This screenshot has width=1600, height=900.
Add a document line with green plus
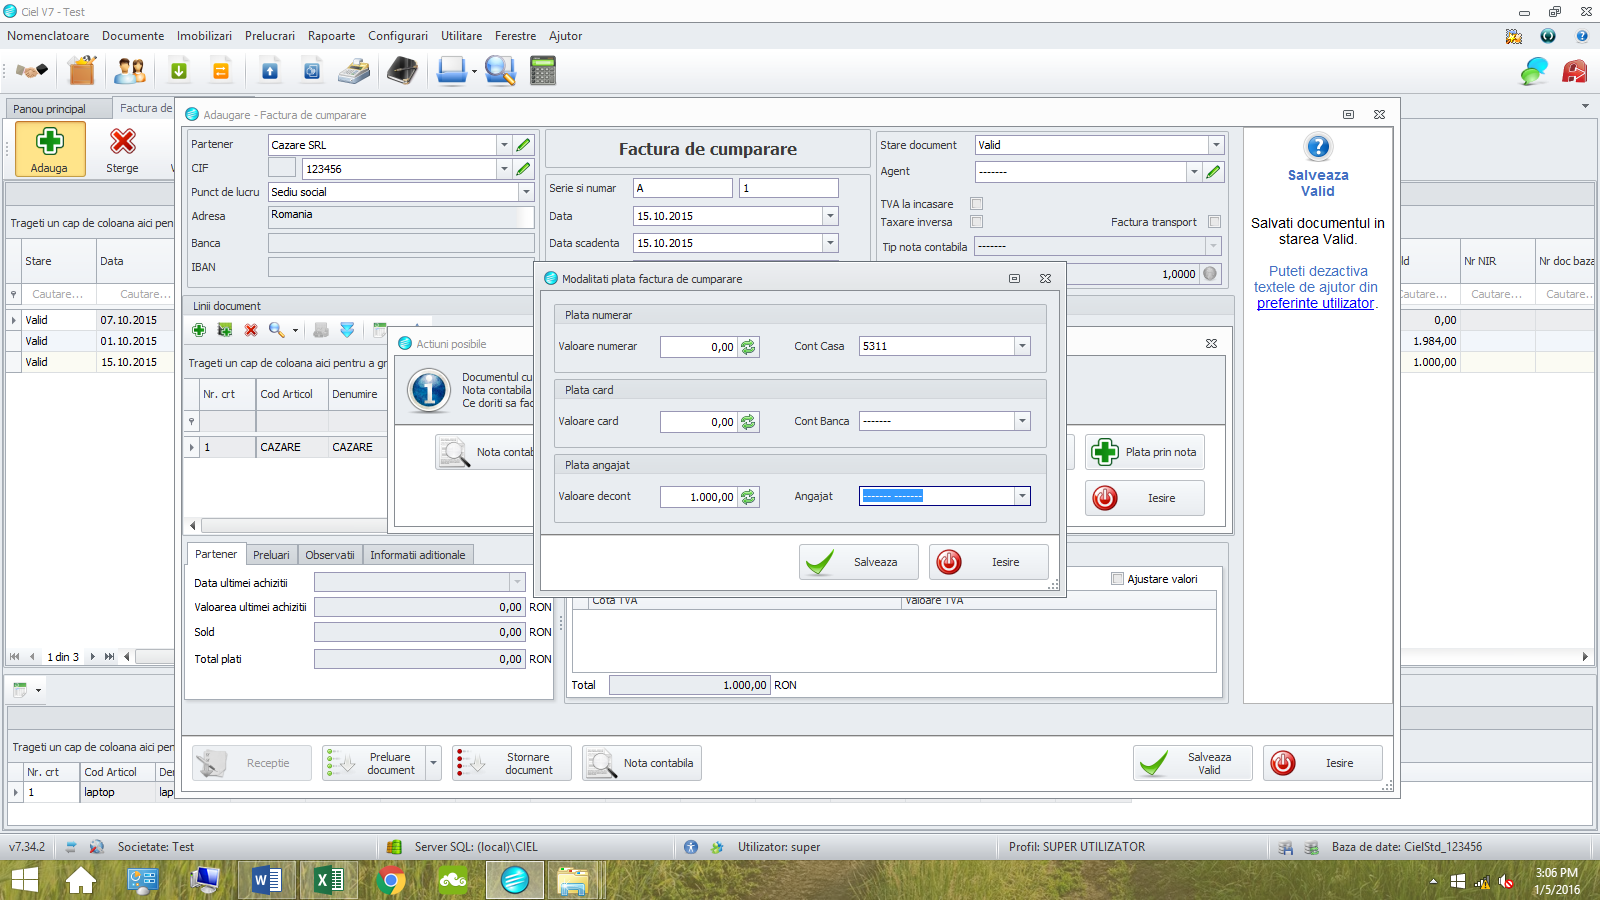(199, 330)
